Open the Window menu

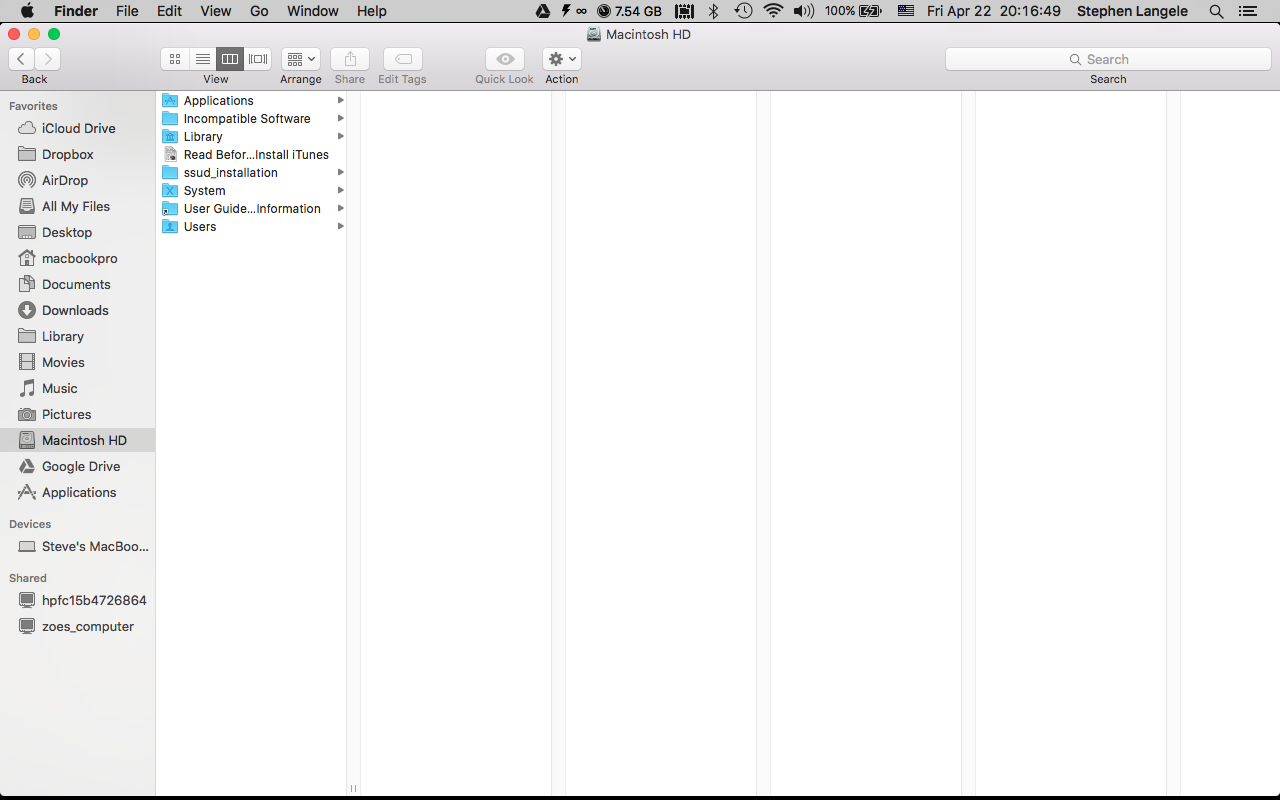[313, 11]
